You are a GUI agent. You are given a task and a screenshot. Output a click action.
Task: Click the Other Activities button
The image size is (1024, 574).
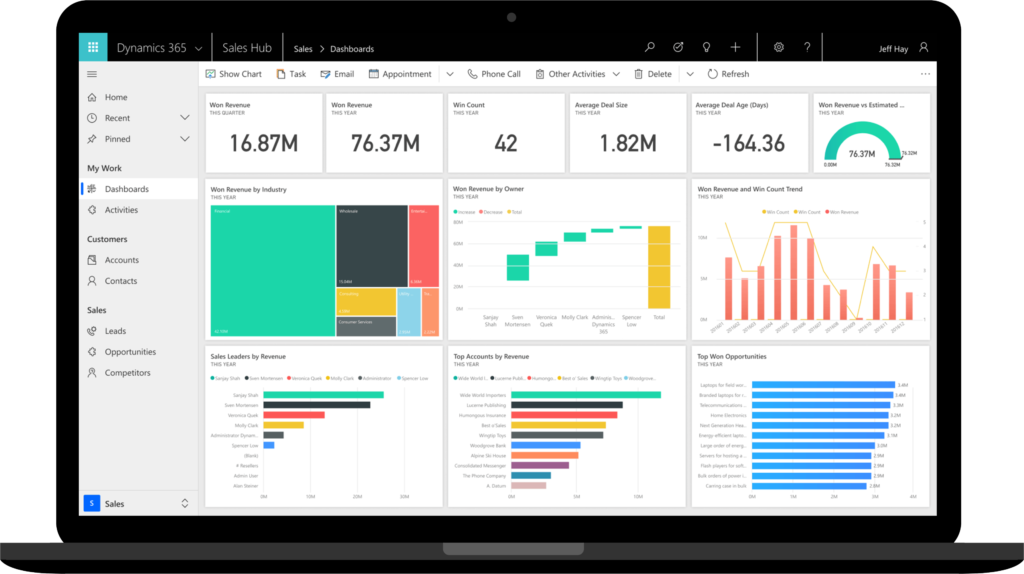[570, 74]
